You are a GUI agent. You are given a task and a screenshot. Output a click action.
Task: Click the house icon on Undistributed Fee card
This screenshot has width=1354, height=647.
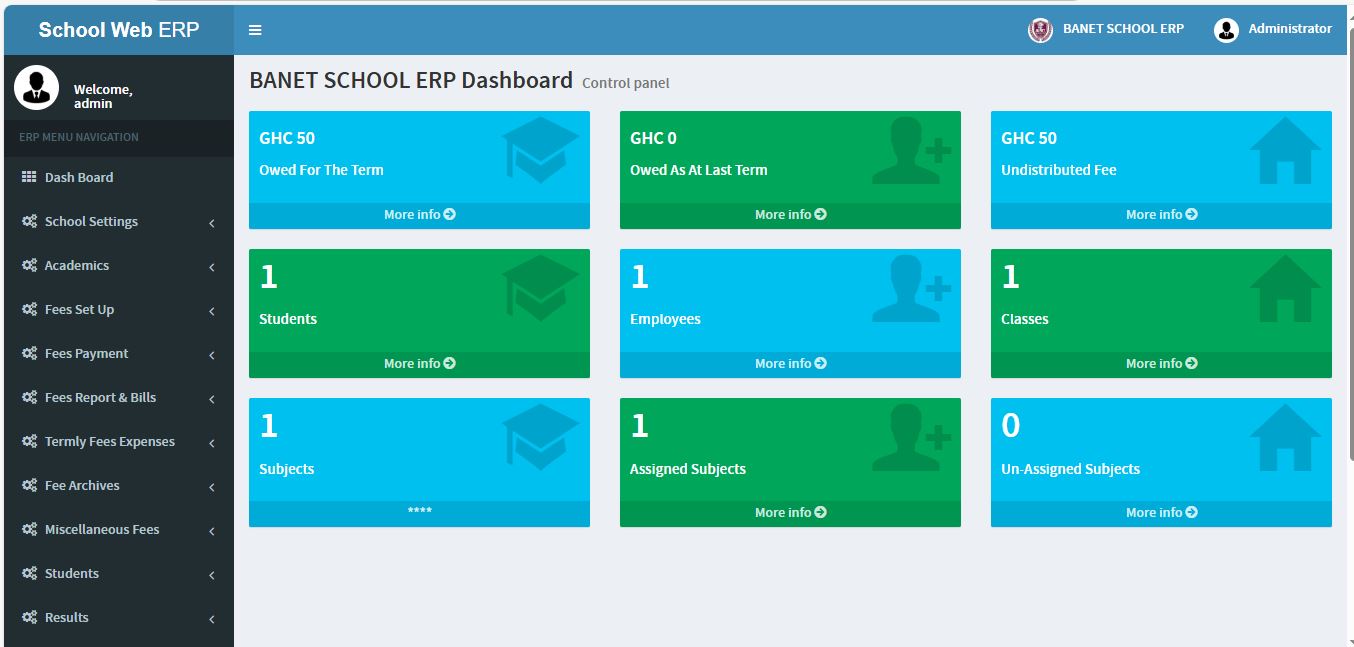pos(1285,151)
